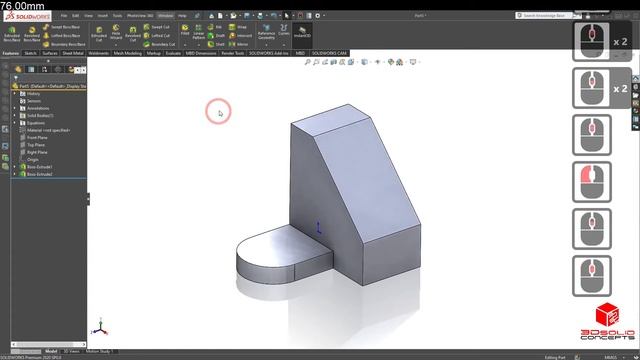Toggle the menu bar pin icon
Screen dimensions: 640x360
[197, 16]
